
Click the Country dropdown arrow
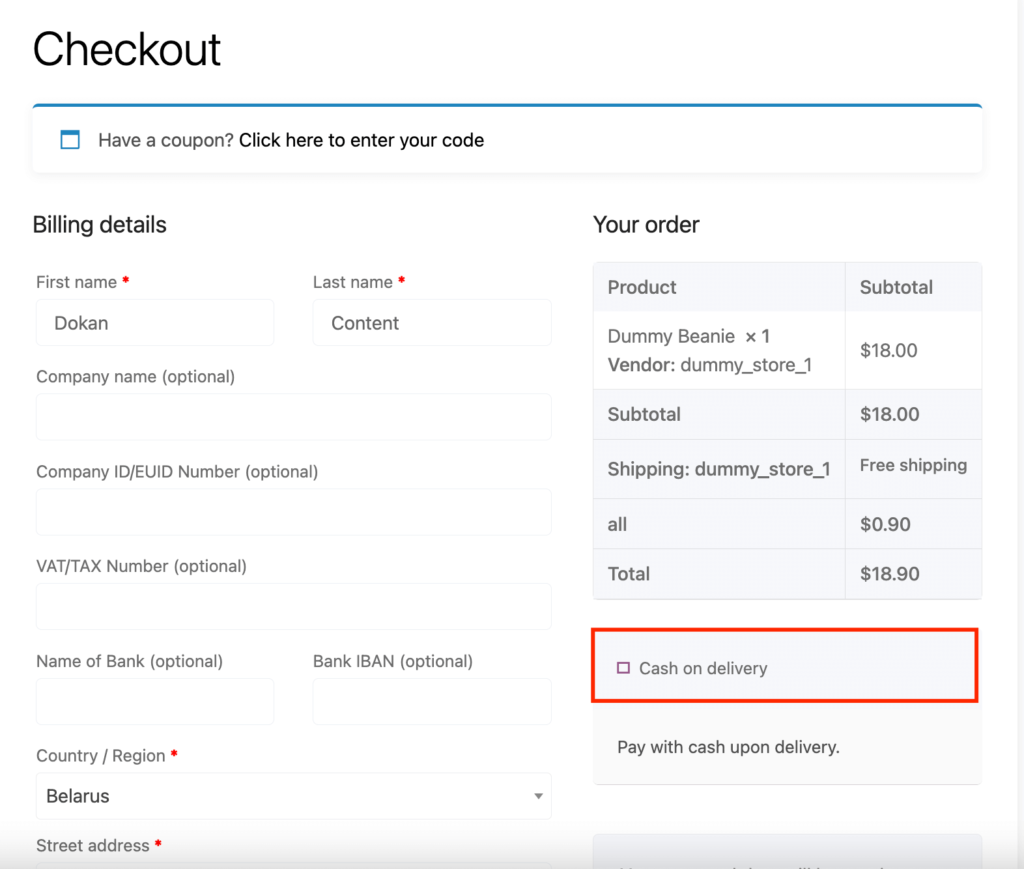(538, 796)
